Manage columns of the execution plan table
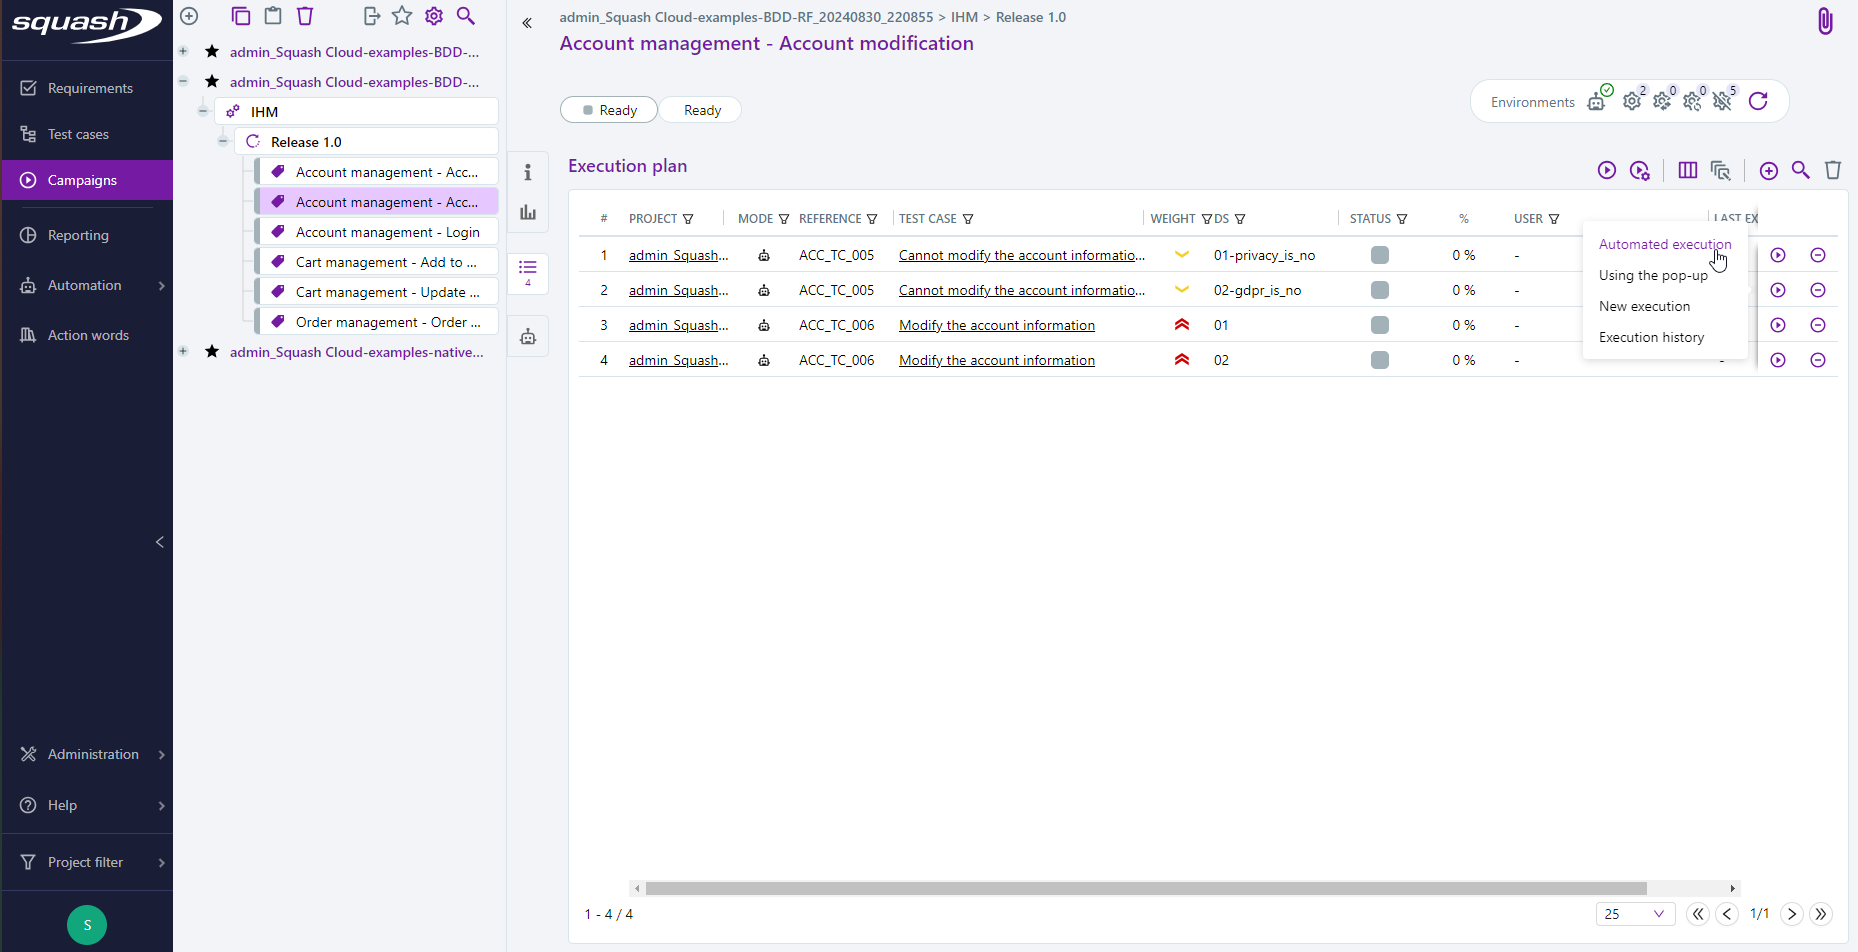 pyautogui.click(x=1687, y=170)
